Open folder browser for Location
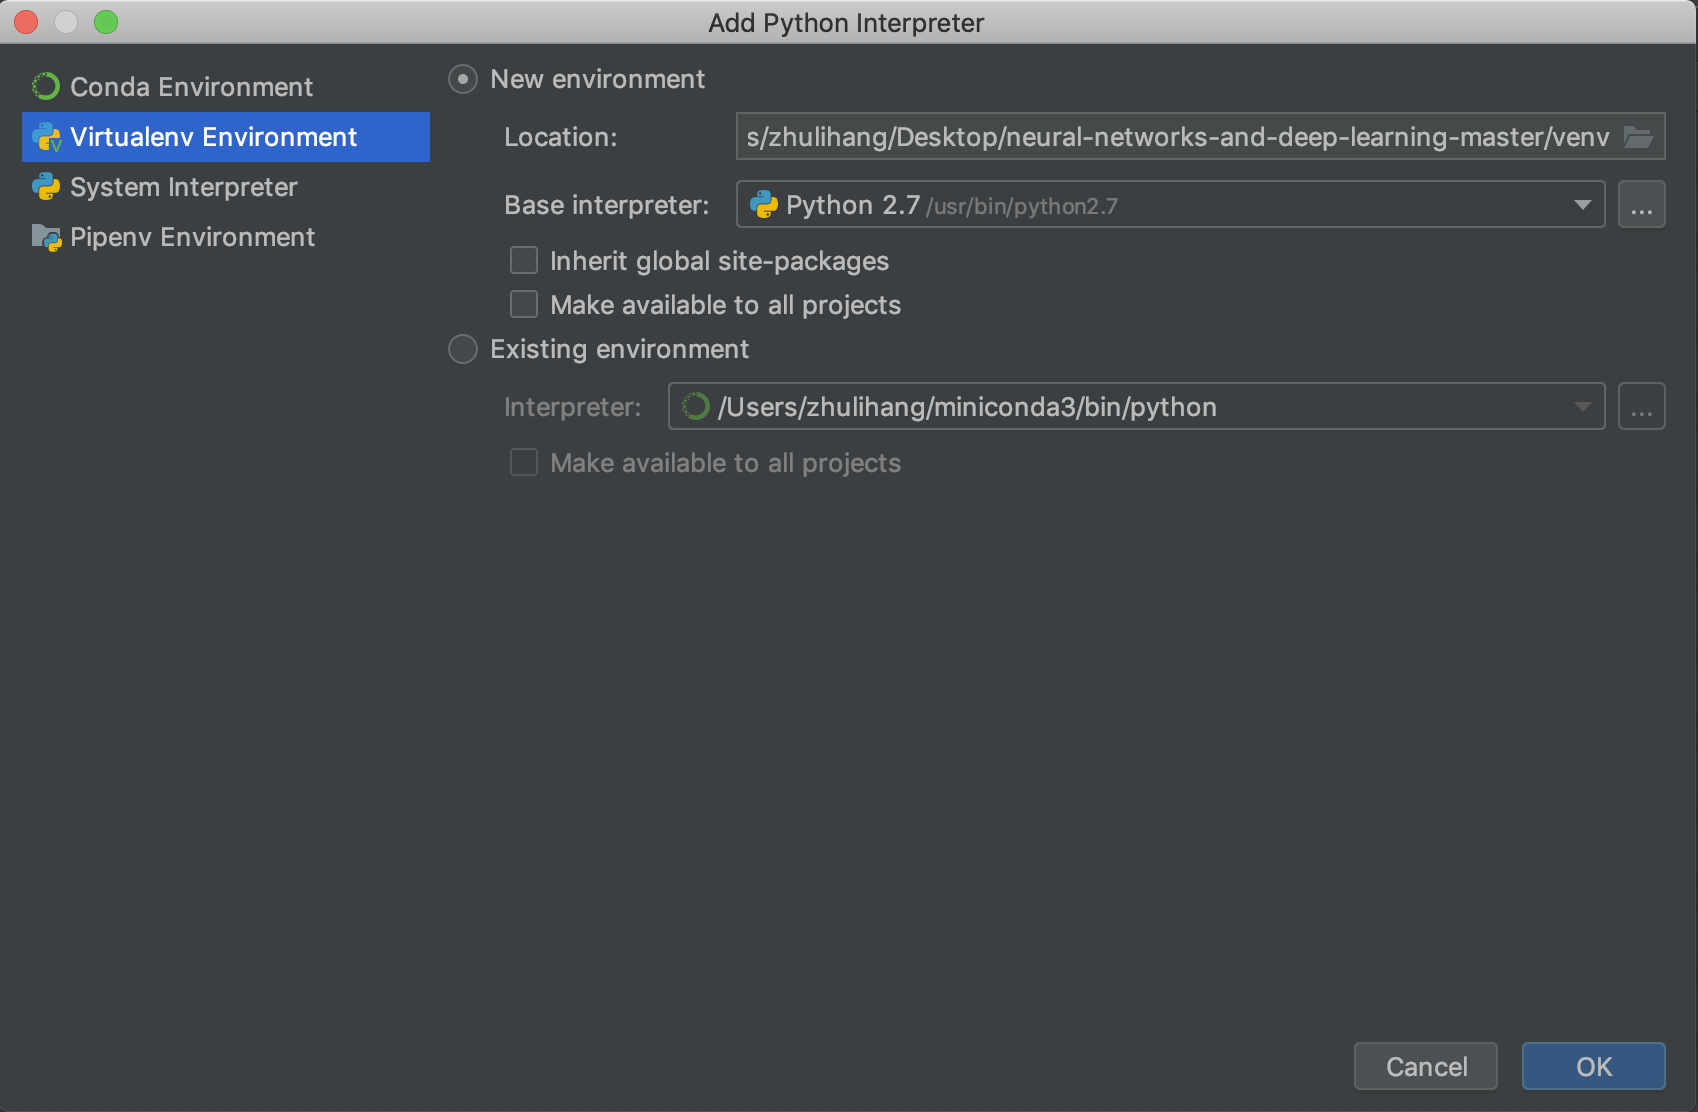The height and width of the screenshot is (1112, 1698). pyautogui.click(x=1638, y=137)
